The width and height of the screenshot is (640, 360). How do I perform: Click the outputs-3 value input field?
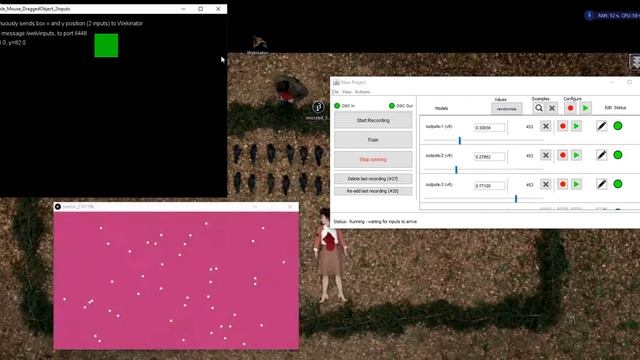pyautogui.click(x=489, y=186)
